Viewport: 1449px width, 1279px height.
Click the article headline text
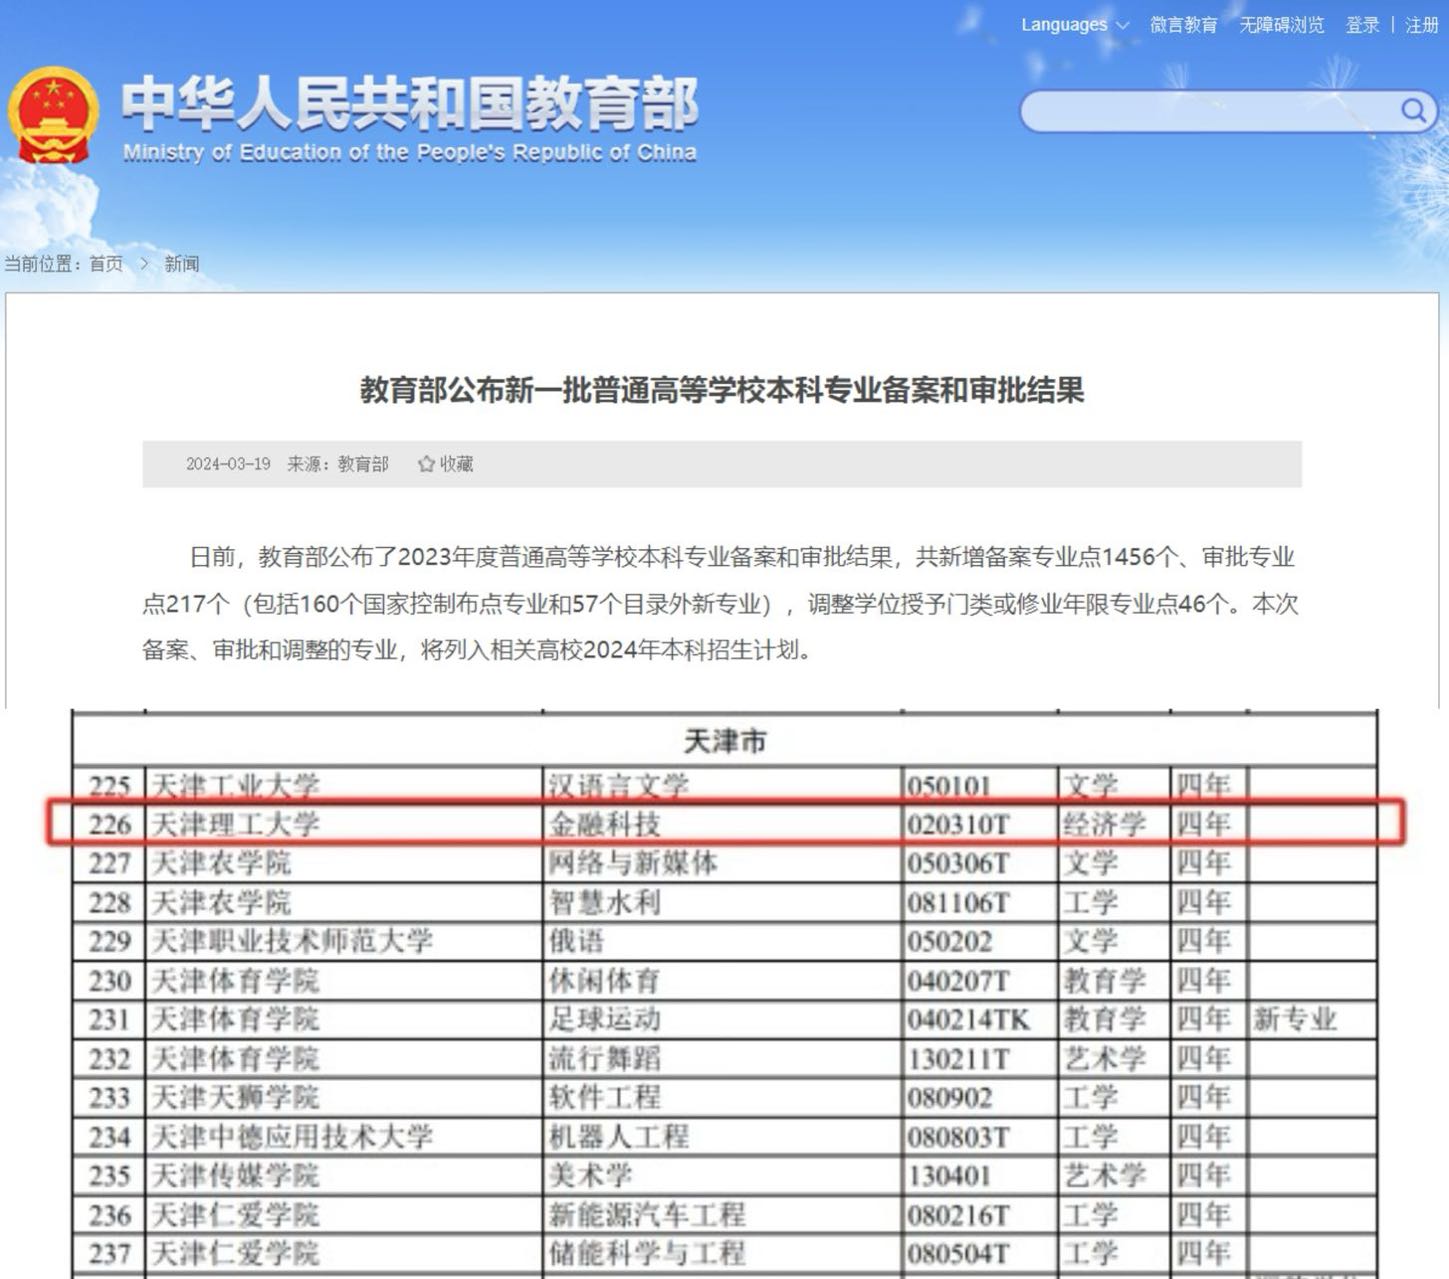pyautogui.click(x=722, y=390)
